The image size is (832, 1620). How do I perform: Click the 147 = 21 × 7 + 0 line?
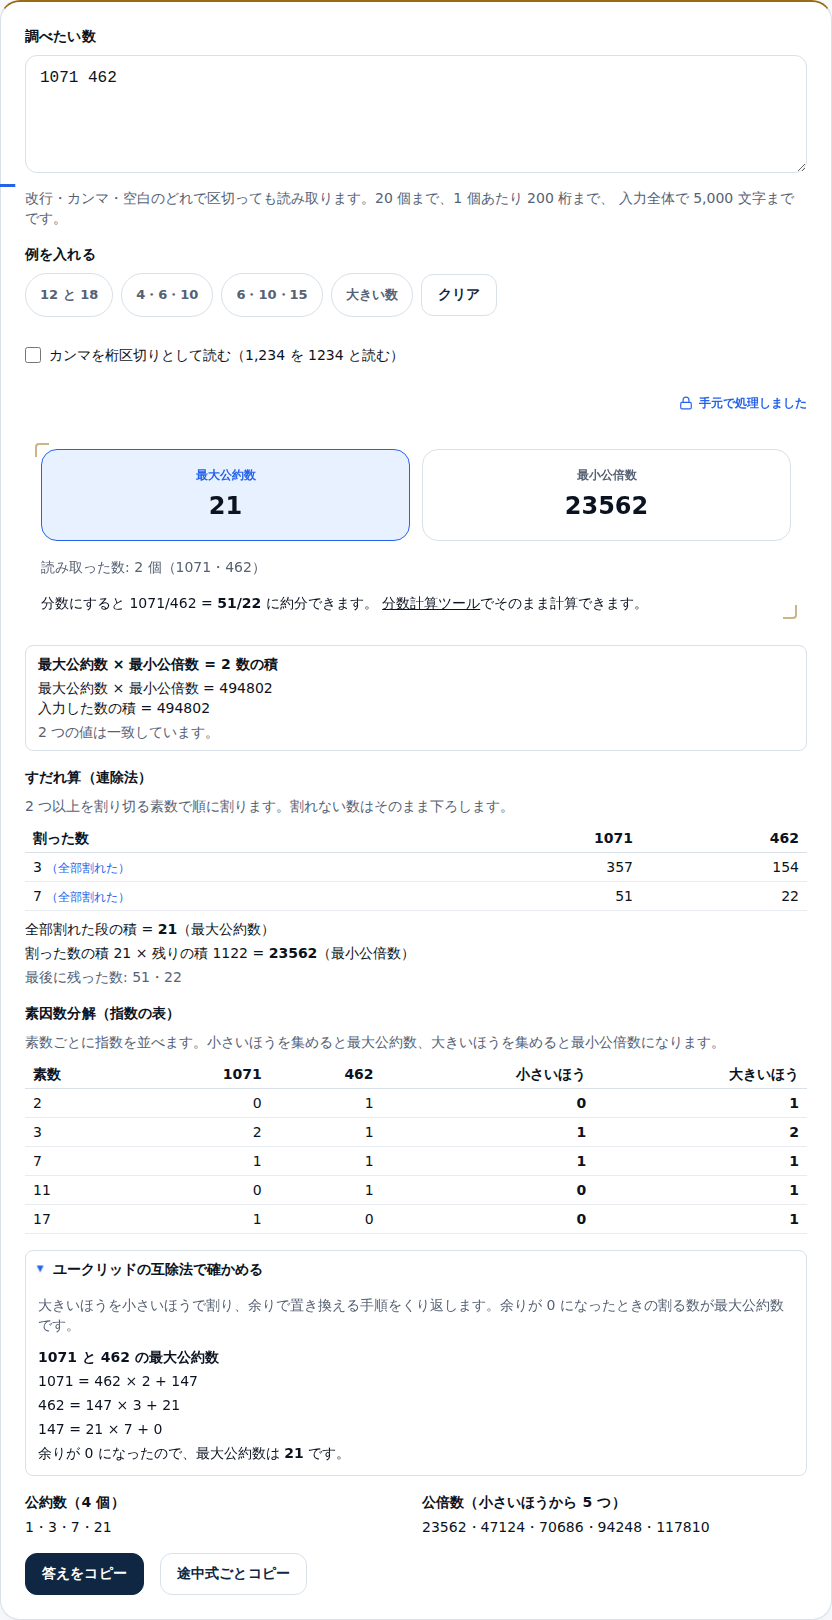[x=100, y=1430]
